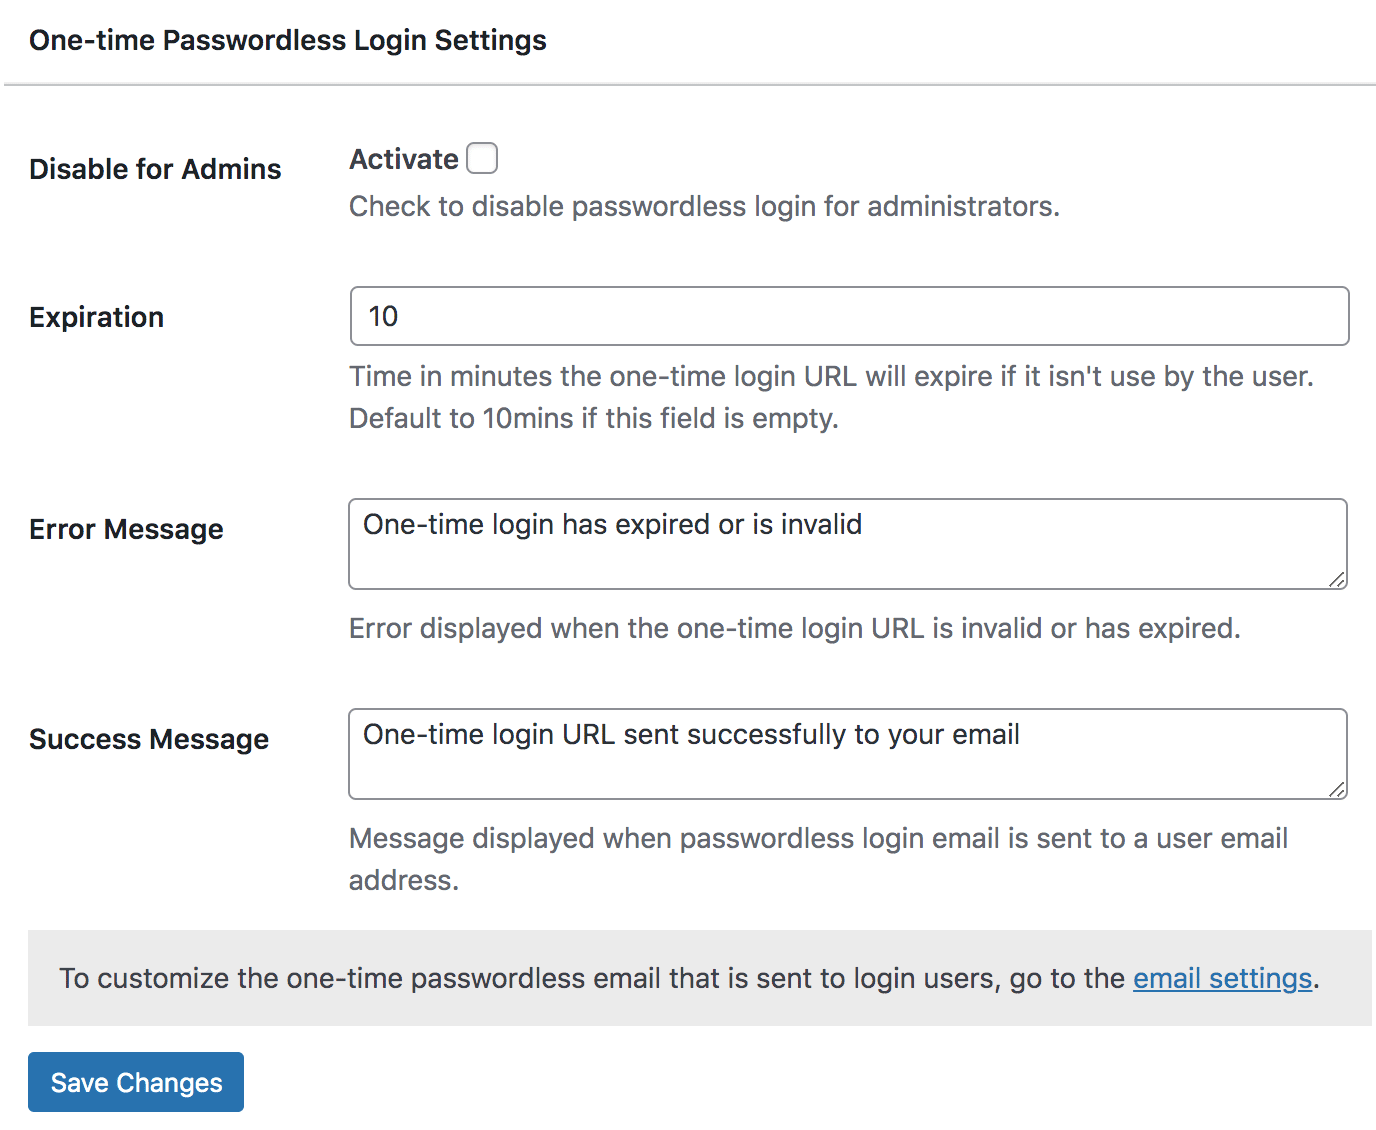Click the text 'One-time login has expired or is invalid'
This screenshot has height=1130, width=1376.
pos(612,524)
